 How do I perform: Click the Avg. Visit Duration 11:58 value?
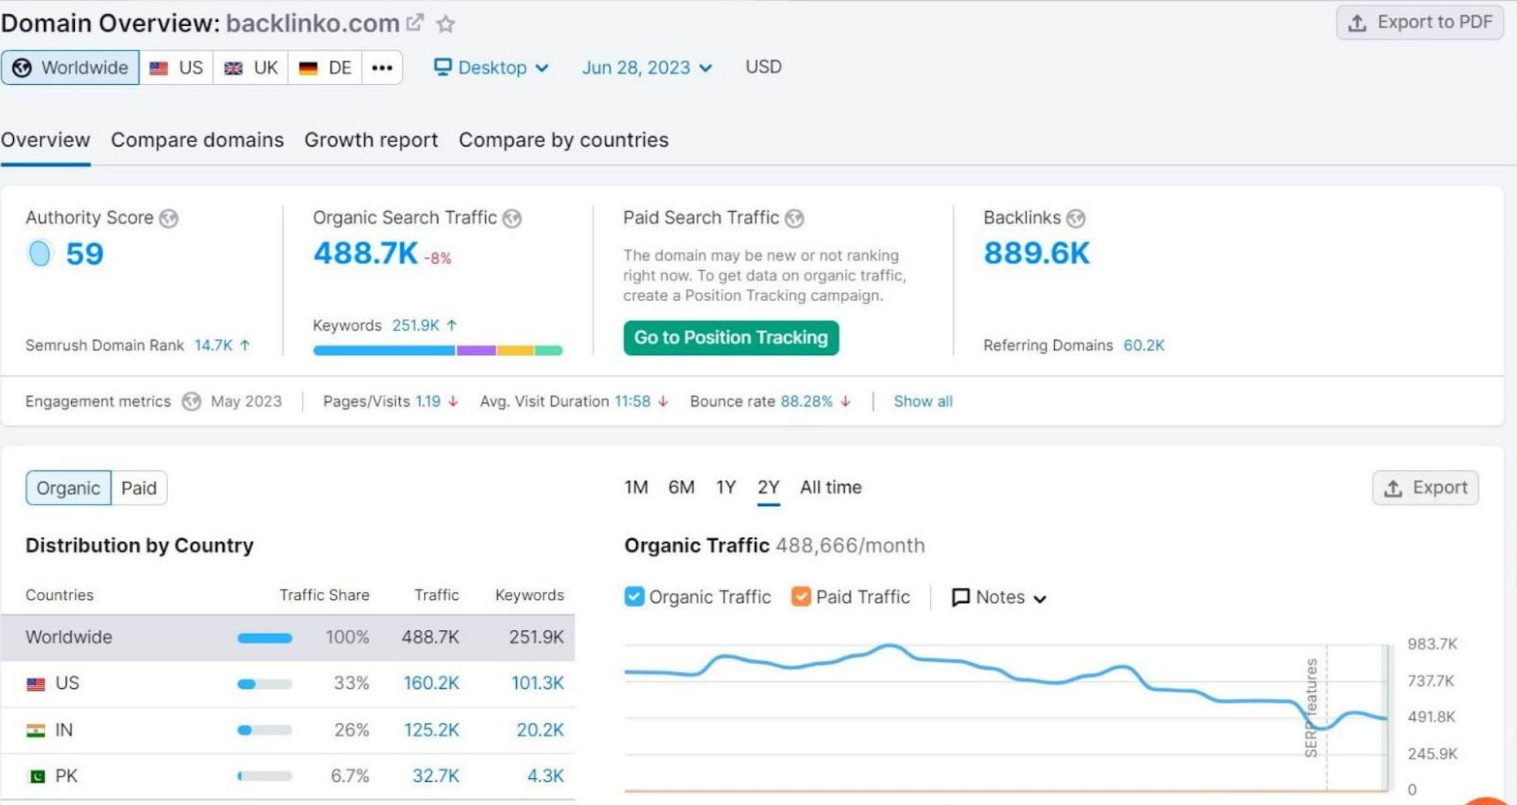(x=632, y=401)
